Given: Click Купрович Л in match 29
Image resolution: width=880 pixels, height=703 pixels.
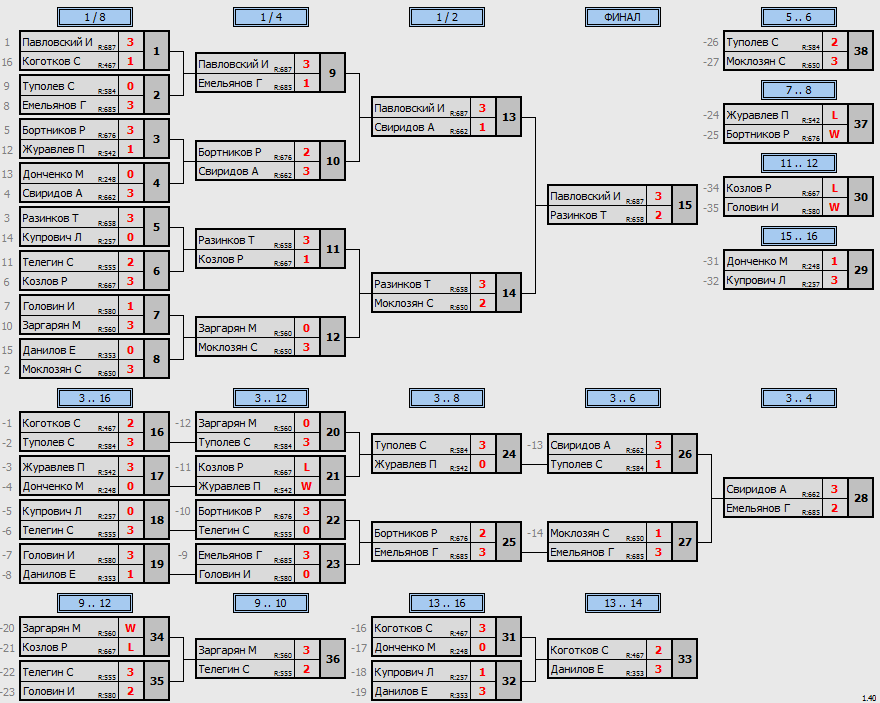Looking at the screenshot, I should pos(756,280).
